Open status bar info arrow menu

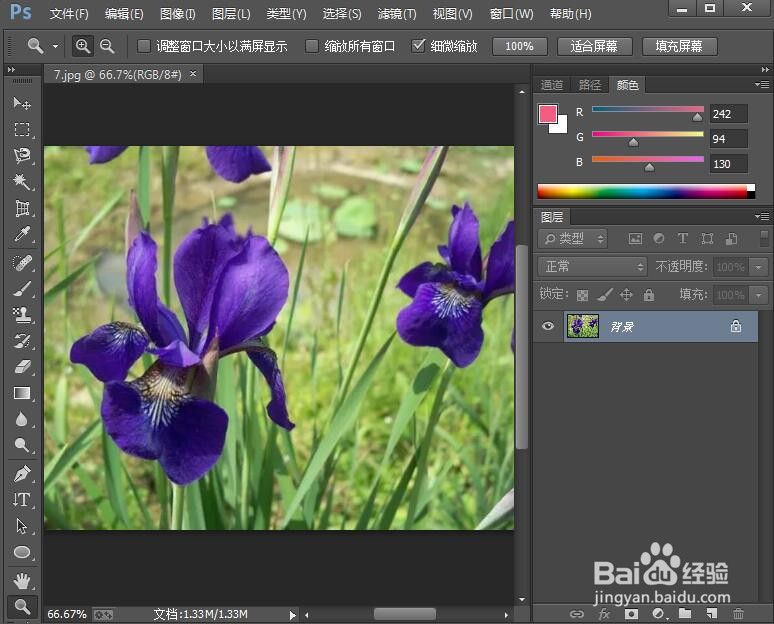point(293,615)
